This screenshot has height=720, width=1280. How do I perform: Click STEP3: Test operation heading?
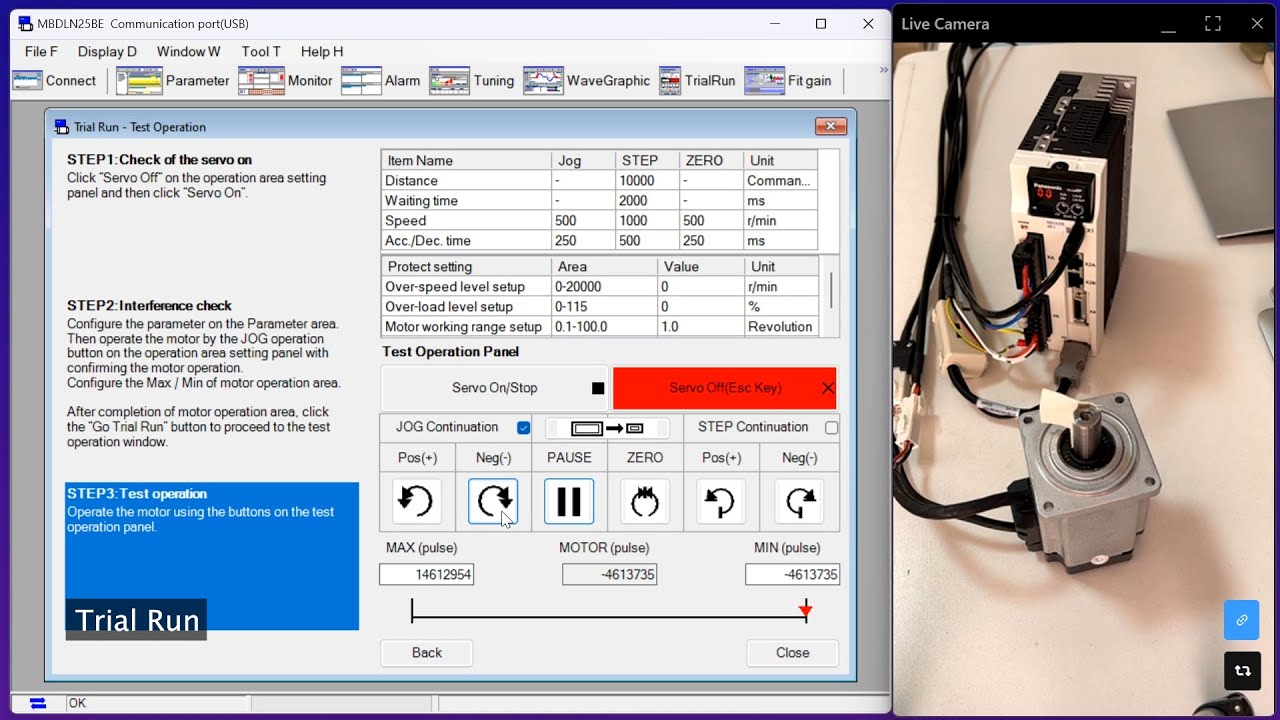point(137,494)
